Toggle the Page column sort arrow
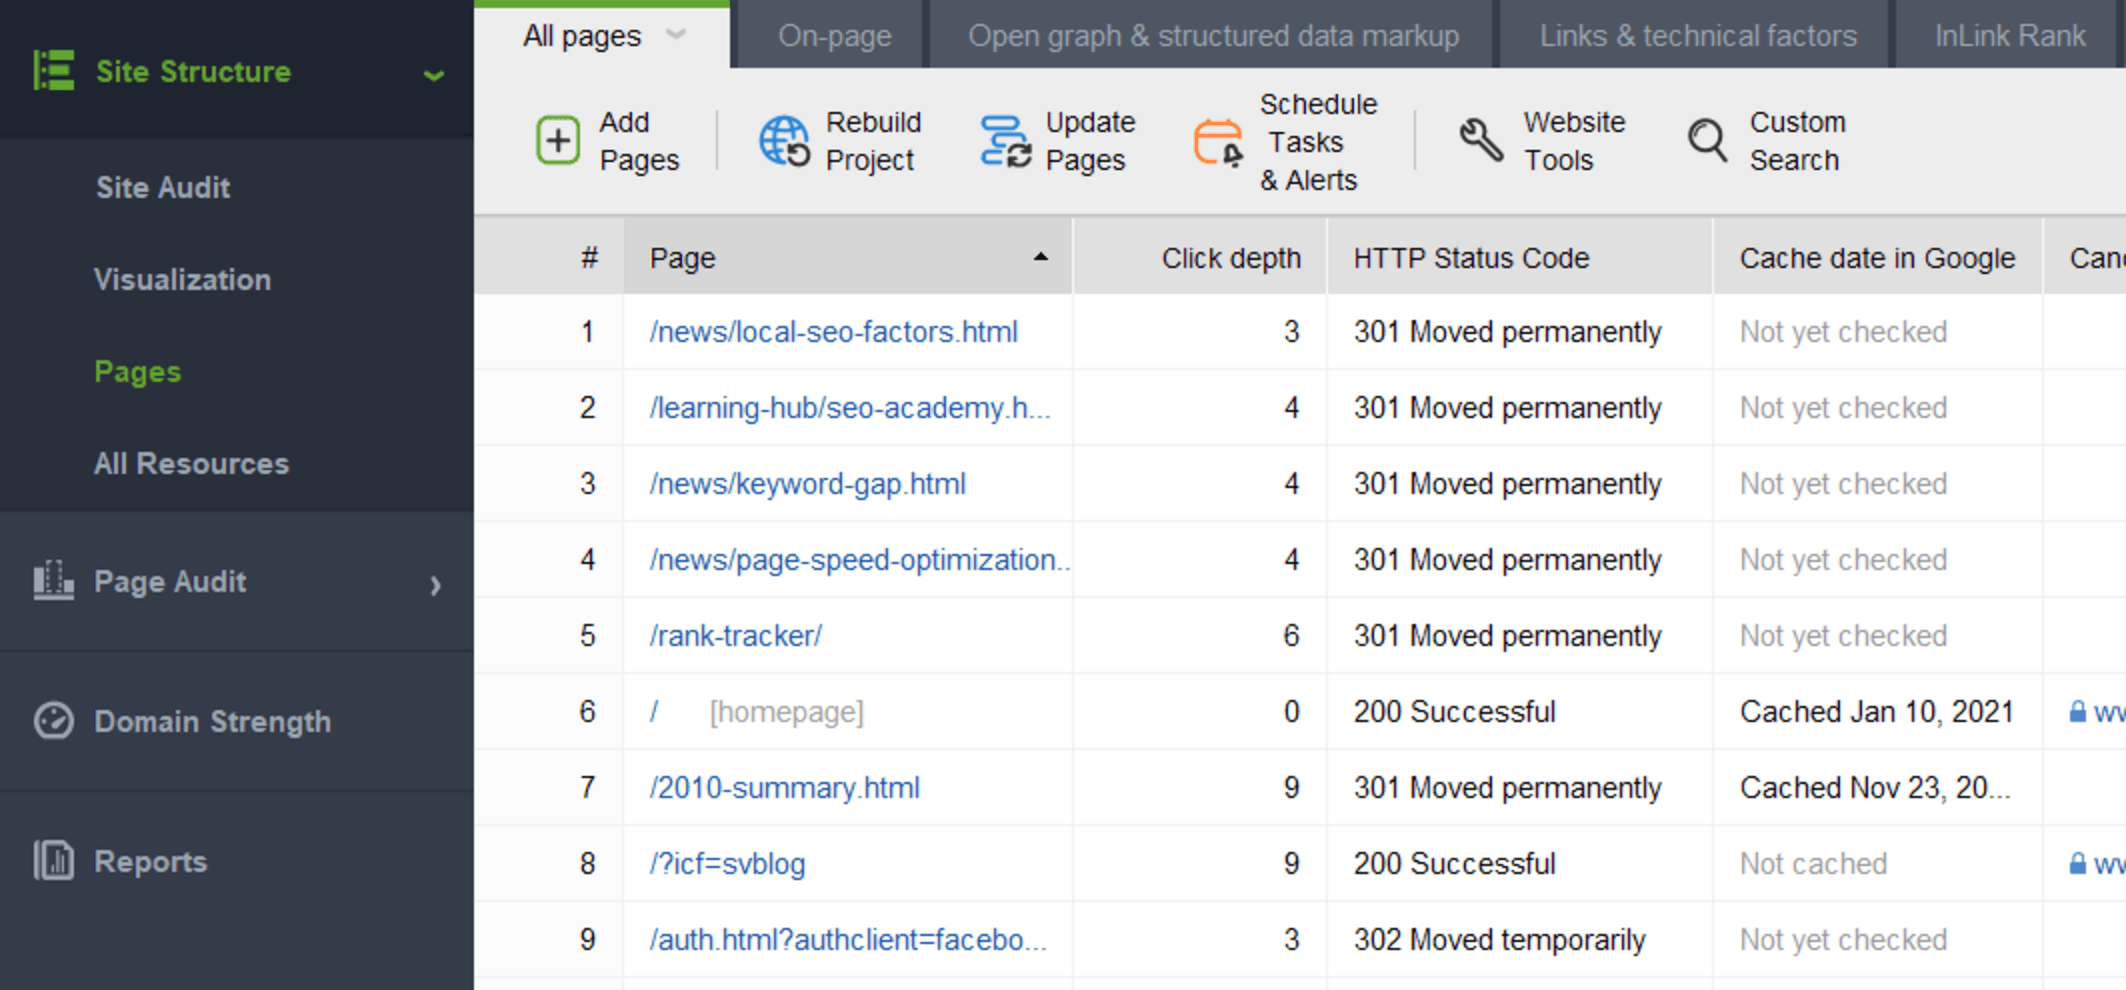This screenshot has width=2126, height=990. click(1041, 257)
